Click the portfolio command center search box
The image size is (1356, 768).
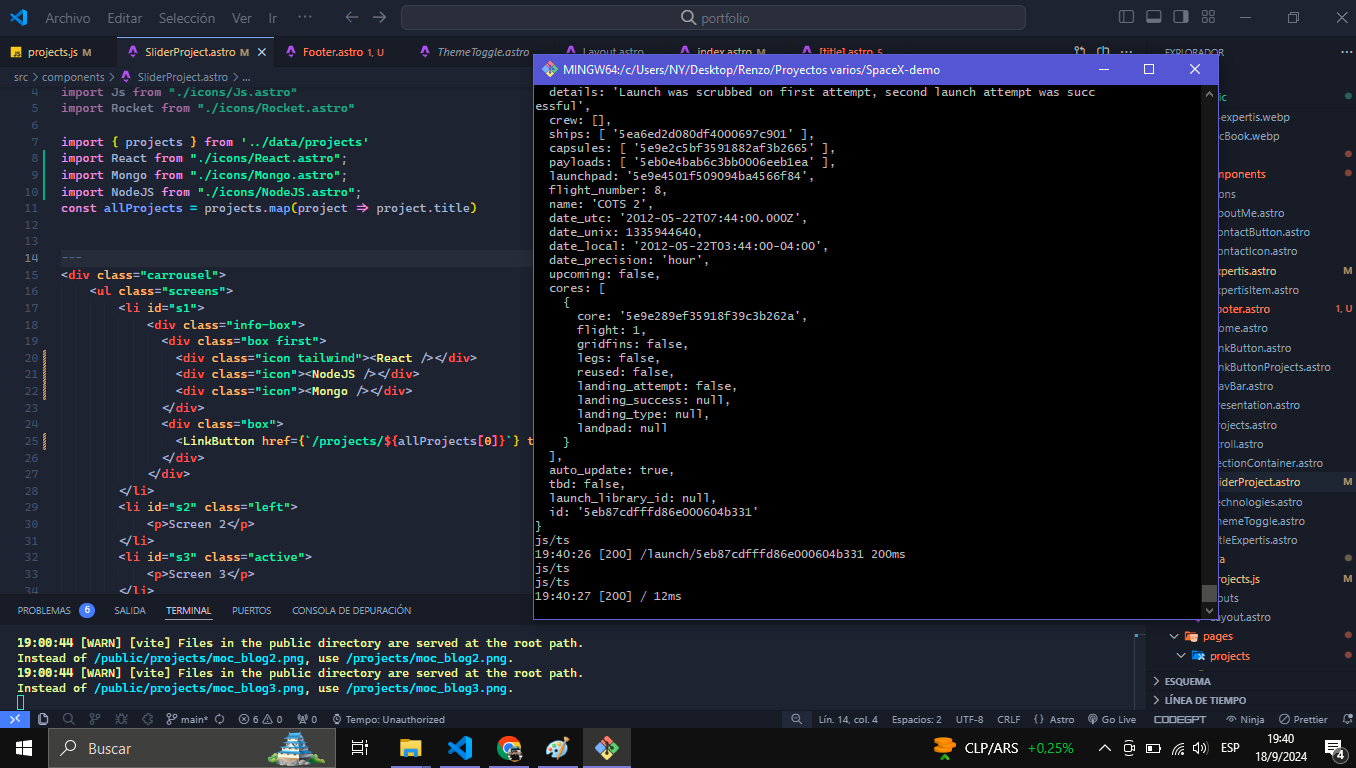click(x=713, y=18)
